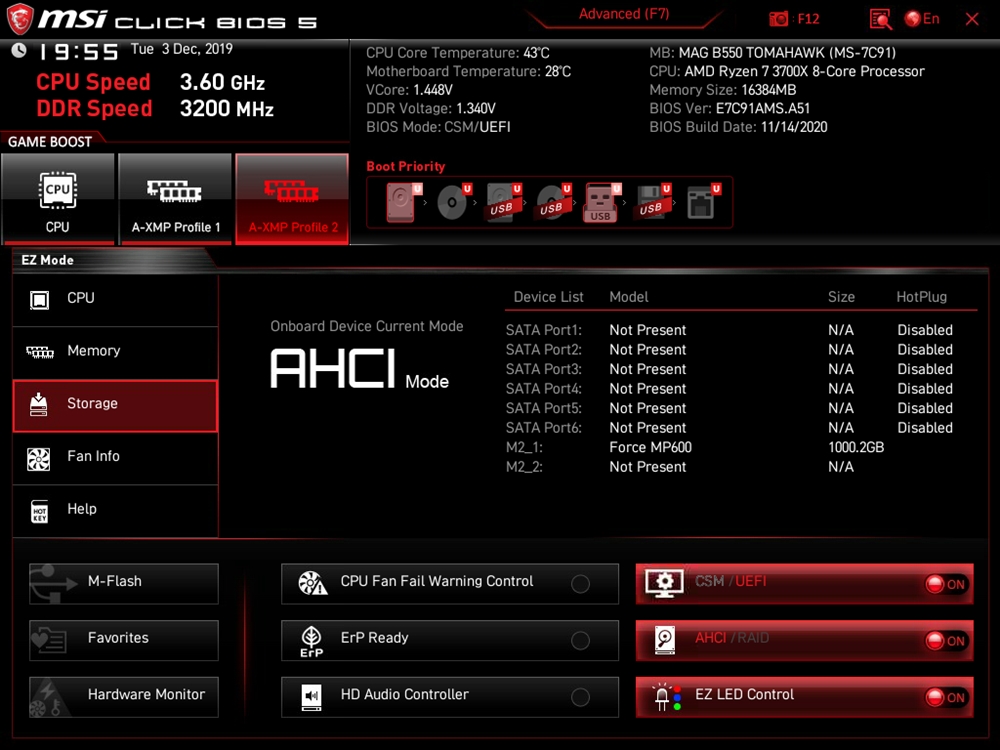Screen dimensions: 1000x750
Task: Enable the CPU Game Boost button
Action: 58,199
